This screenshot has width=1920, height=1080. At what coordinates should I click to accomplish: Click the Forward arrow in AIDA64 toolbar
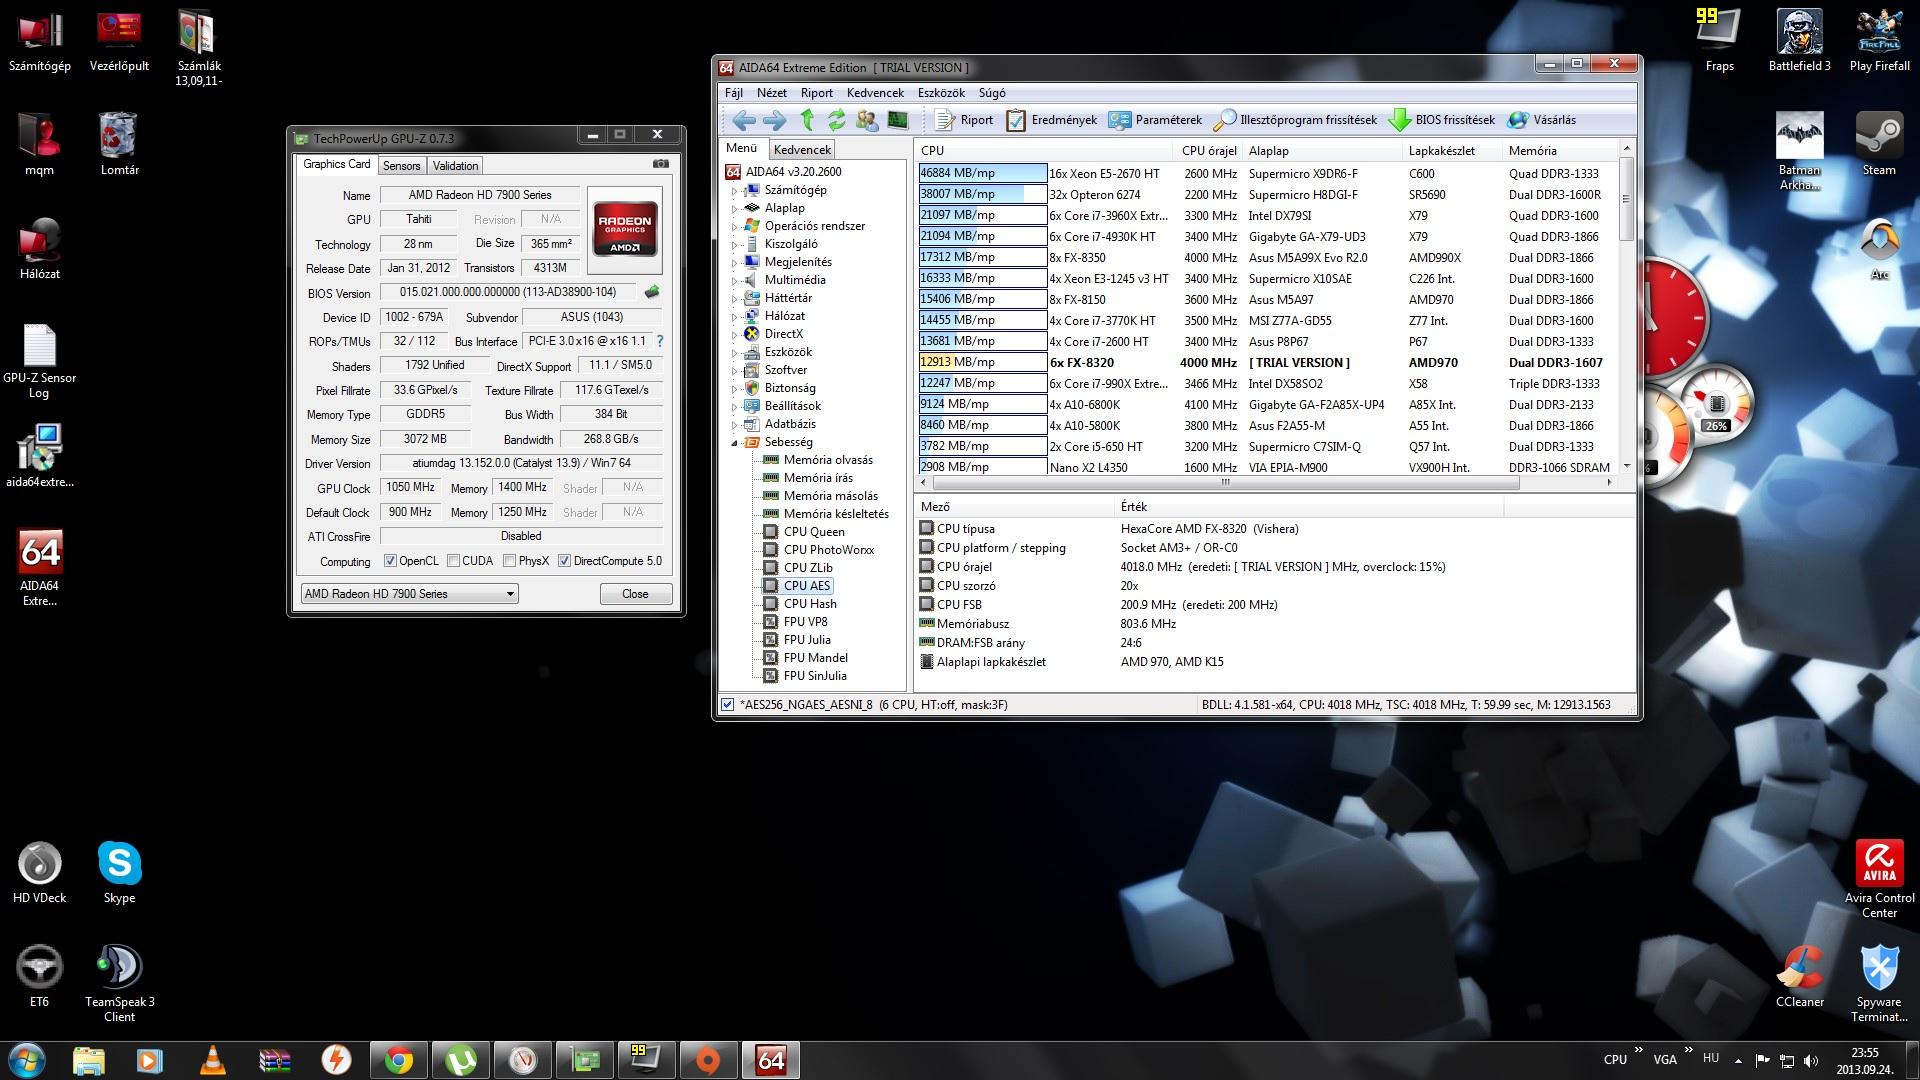pyautogui.click(x=775, y=120)
